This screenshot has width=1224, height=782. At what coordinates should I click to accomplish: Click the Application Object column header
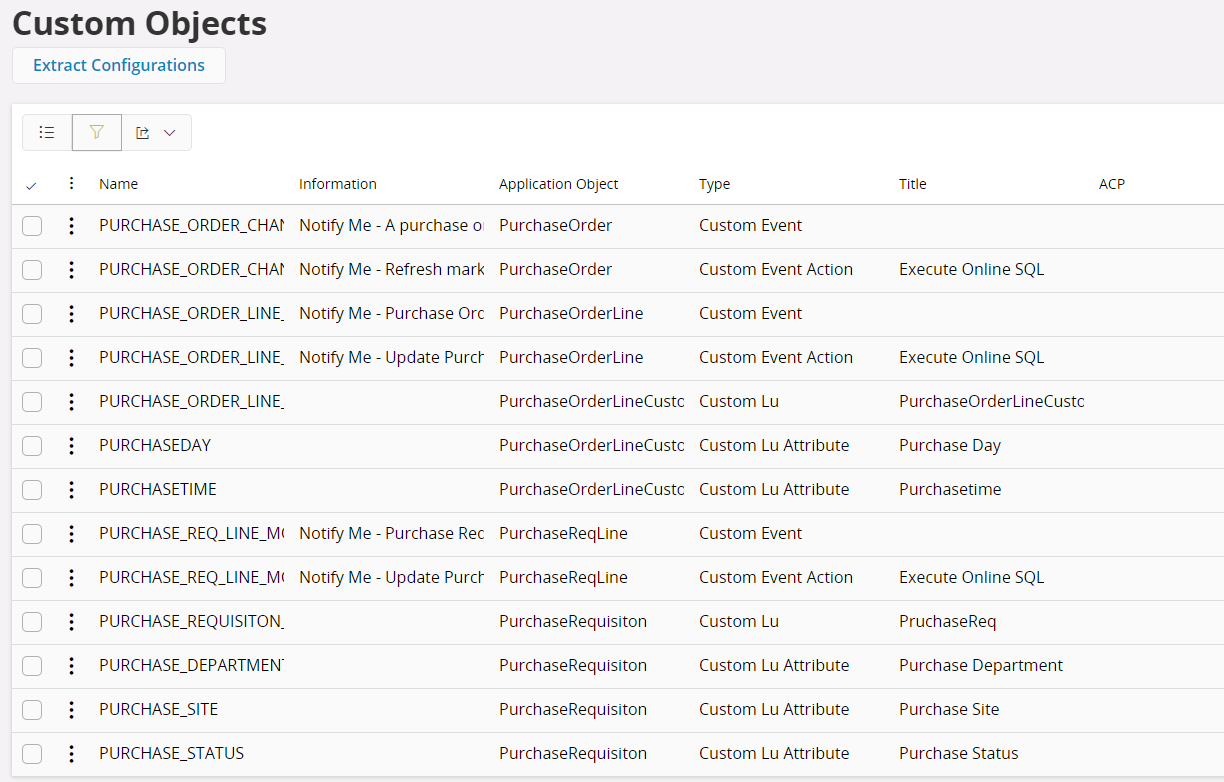[x=558, y=184]
